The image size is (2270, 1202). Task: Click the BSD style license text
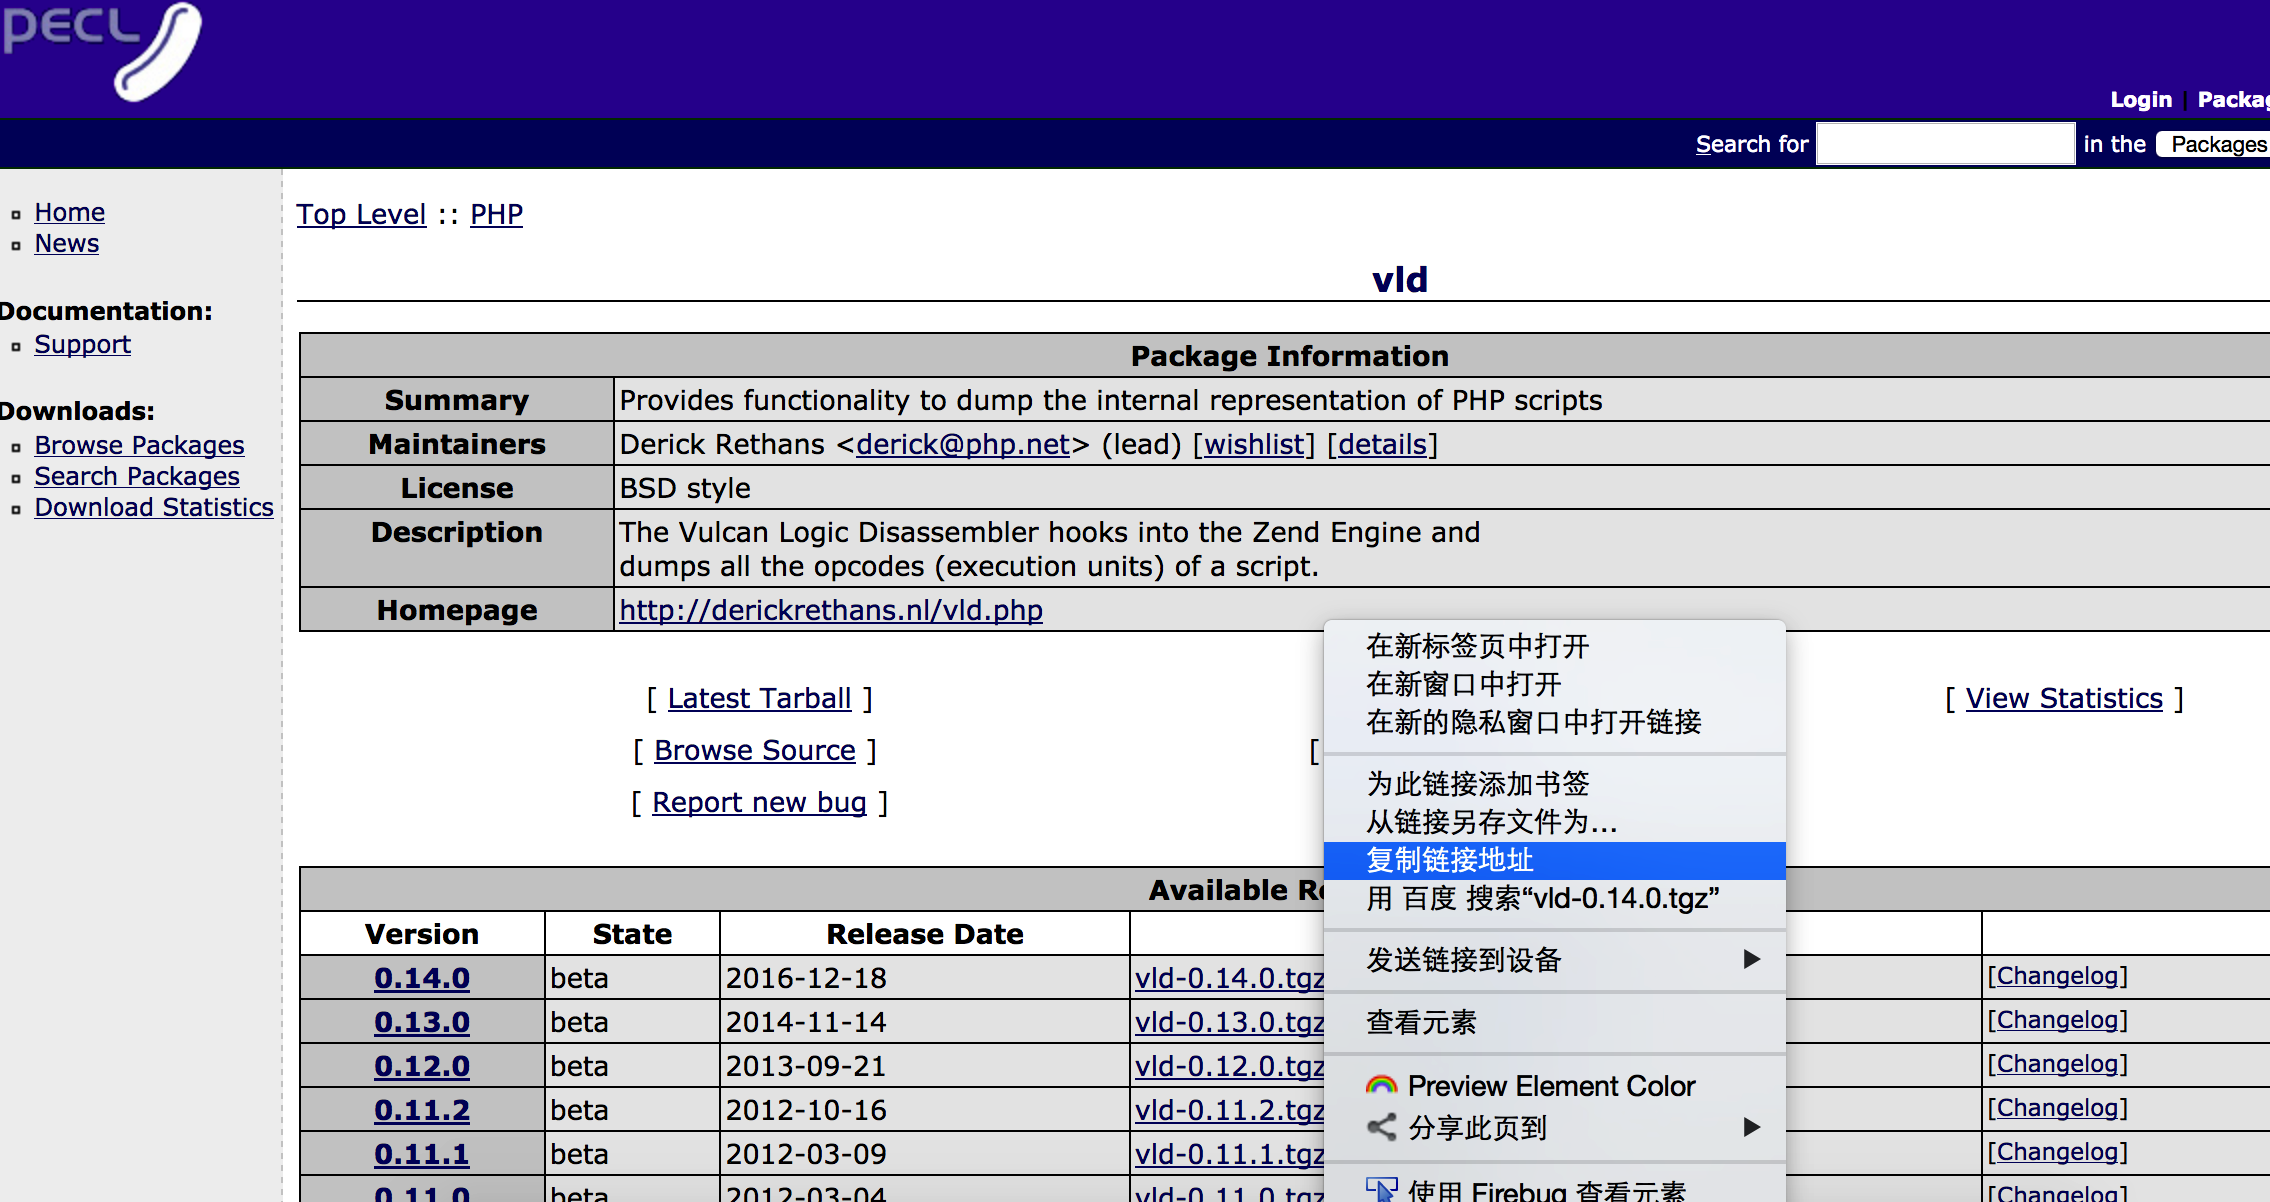[x=685, y=488]
